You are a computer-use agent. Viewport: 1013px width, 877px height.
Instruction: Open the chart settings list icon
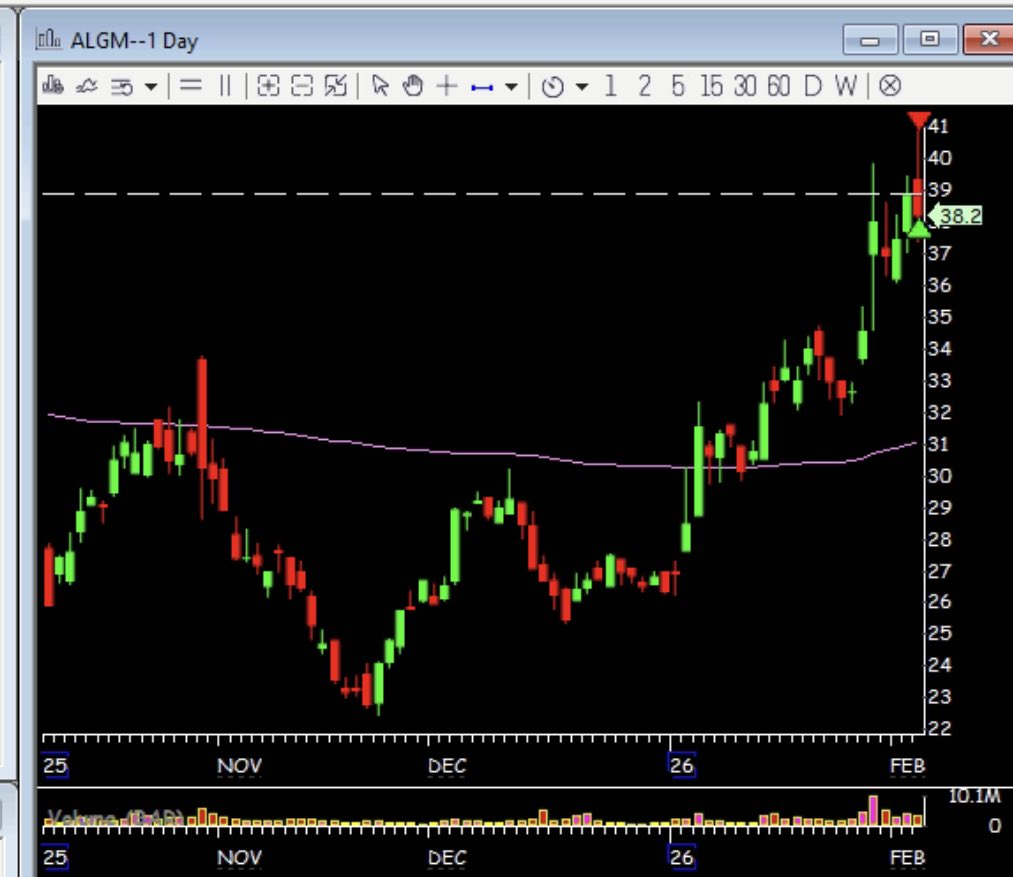pyautogui.click(x=121, y=86)
